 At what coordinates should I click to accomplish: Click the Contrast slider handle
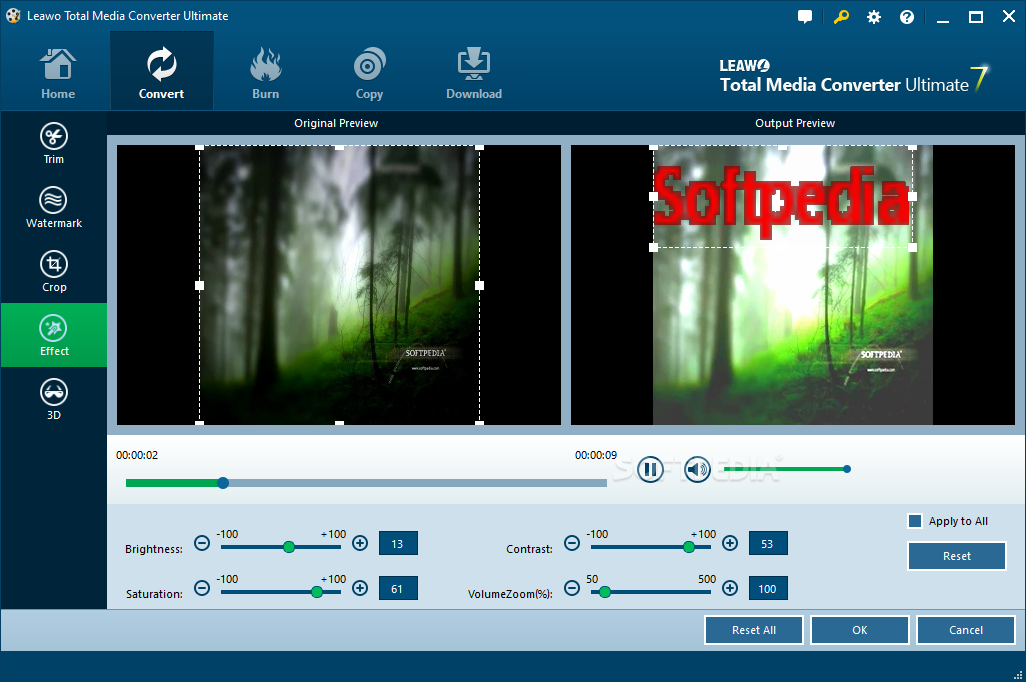[689, 547]
